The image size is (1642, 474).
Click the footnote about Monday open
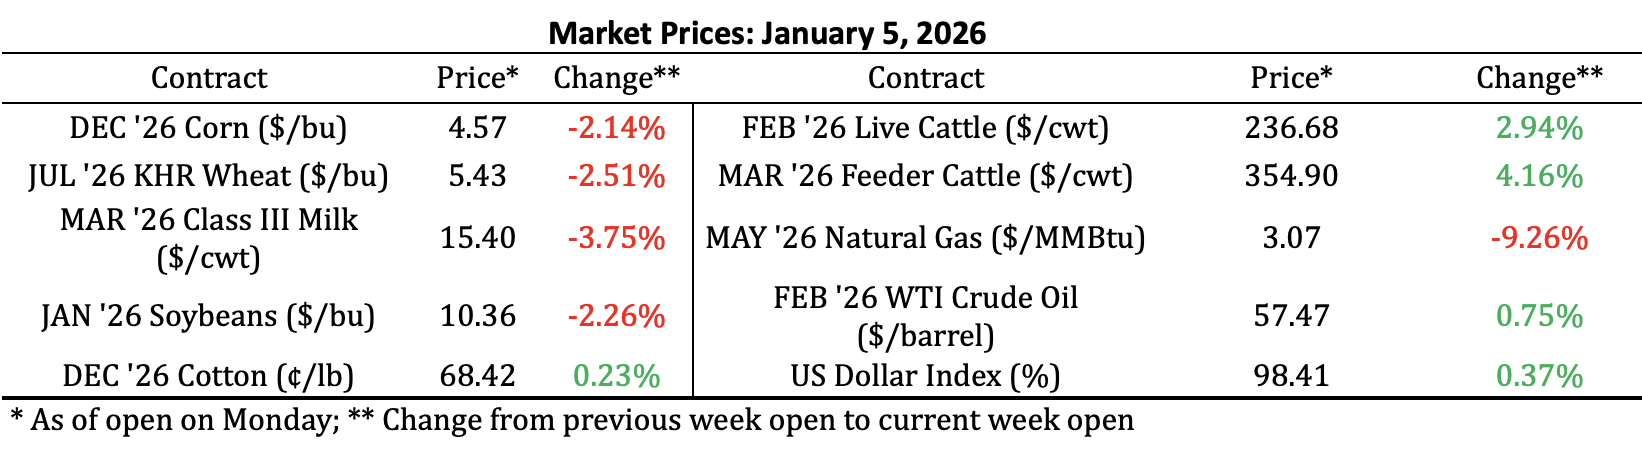(572, 419)
